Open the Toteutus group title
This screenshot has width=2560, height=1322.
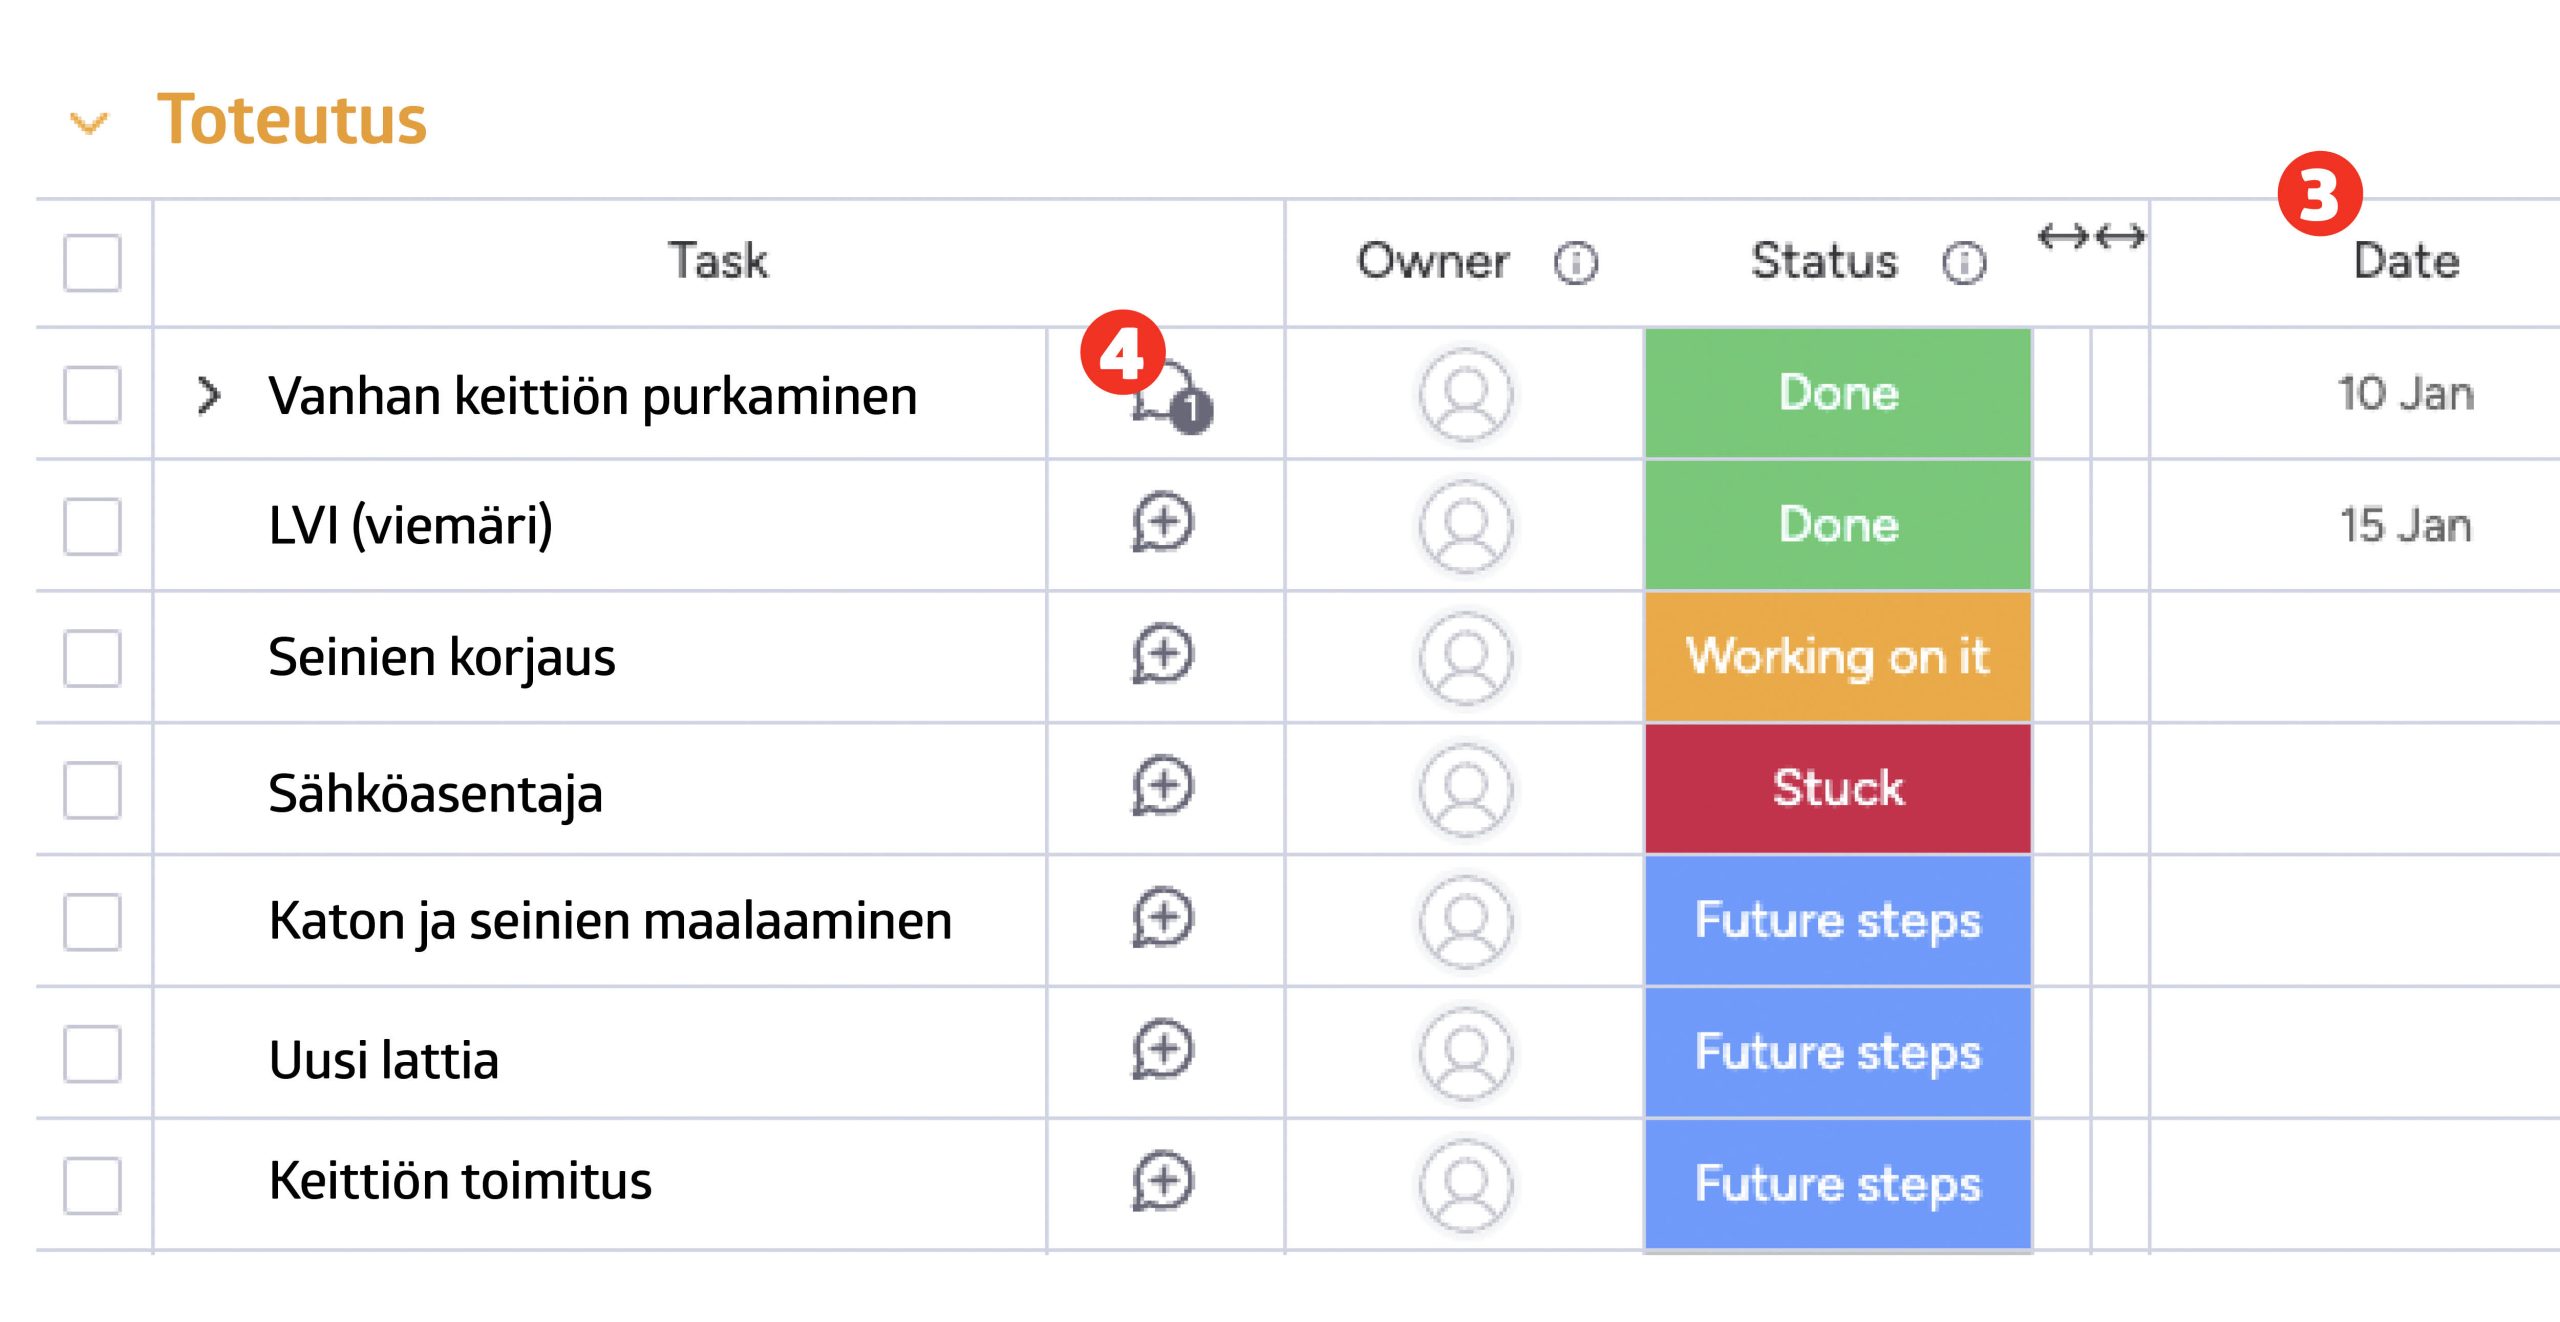(292, 120)
